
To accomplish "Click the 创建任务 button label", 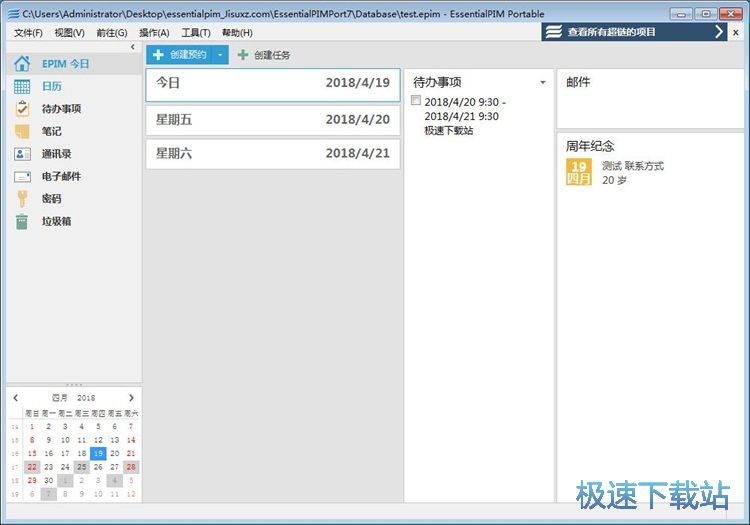I will click(272, 55).
